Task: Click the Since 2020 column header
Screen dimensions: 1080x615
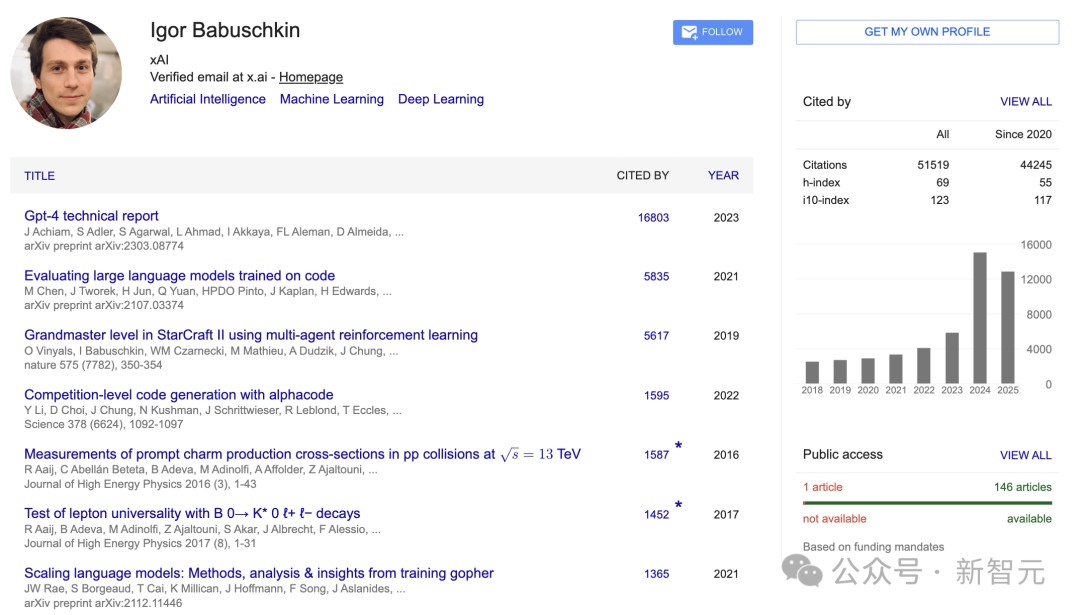Action: point(1023,134)
